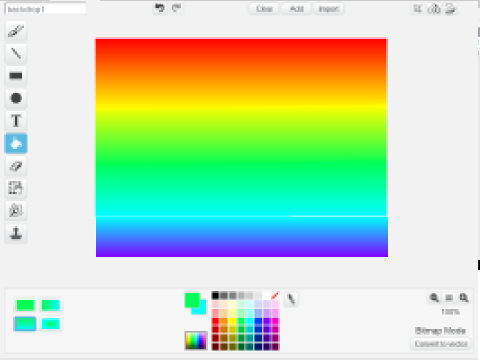Click the rainbow gradient canvas
This screenshot has width=480, height=360.
[242, 147]
